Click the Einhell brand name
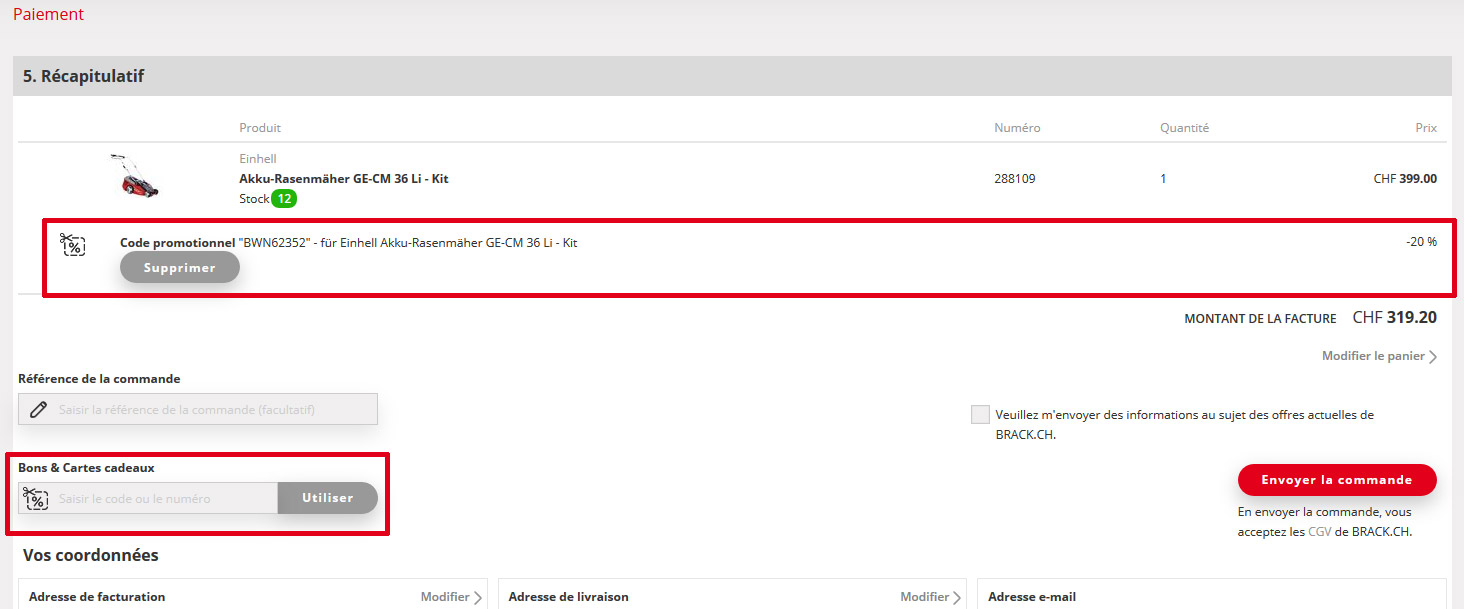Image resolution: width=1464 pixels, height=609 pixels. pos(258,159)
